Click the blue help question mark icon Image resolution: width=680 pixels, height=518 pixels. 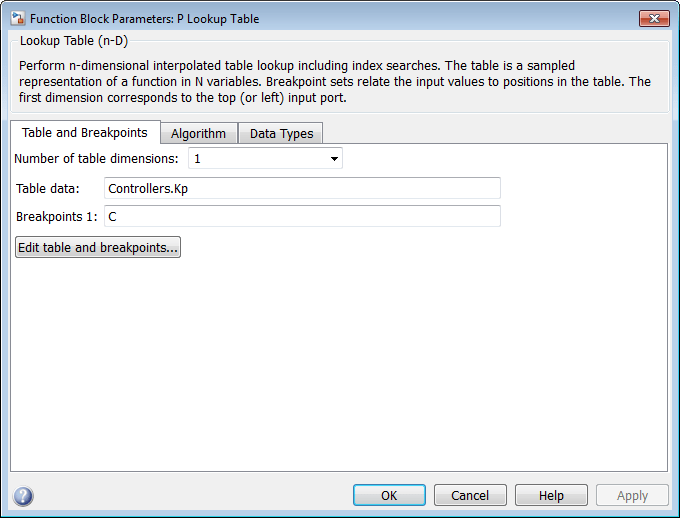click(x=23, y=496)
